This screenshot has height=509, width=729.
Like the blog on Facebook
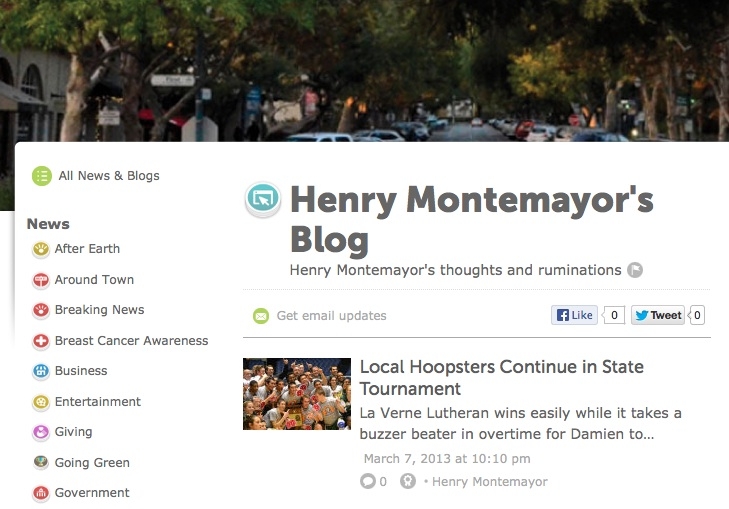(574, 315)
